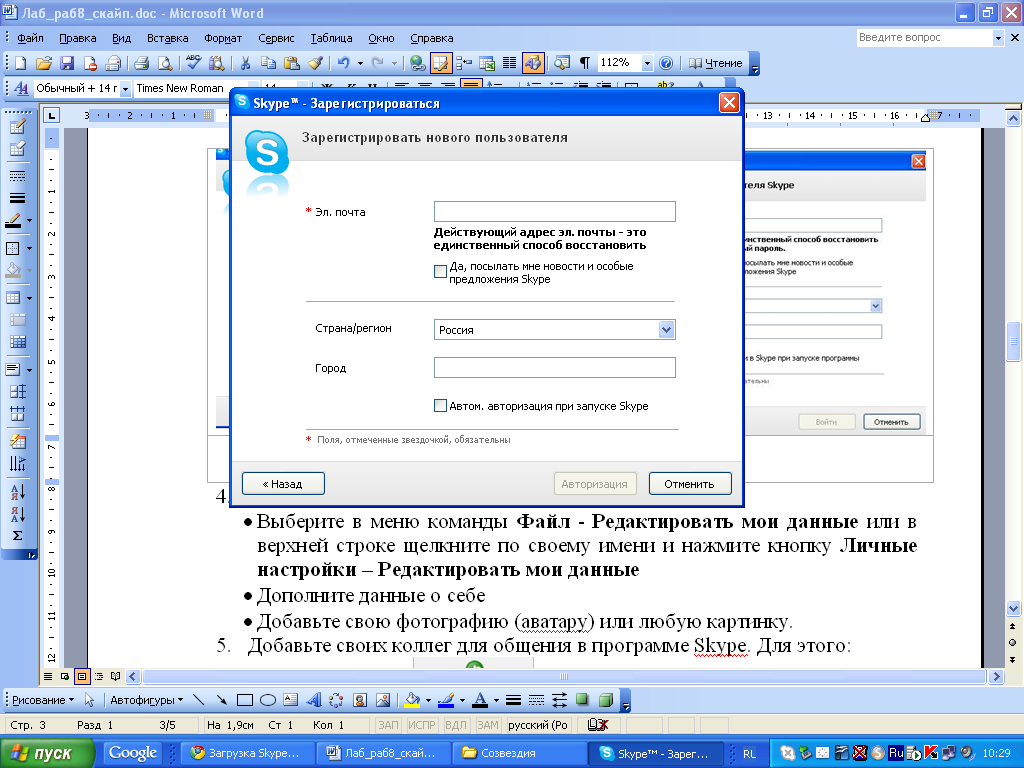The height and width of the screenshot is (768, 1024).
Task: Toggle the Tables and Borders toolbar icon
Action: [440, 63]
